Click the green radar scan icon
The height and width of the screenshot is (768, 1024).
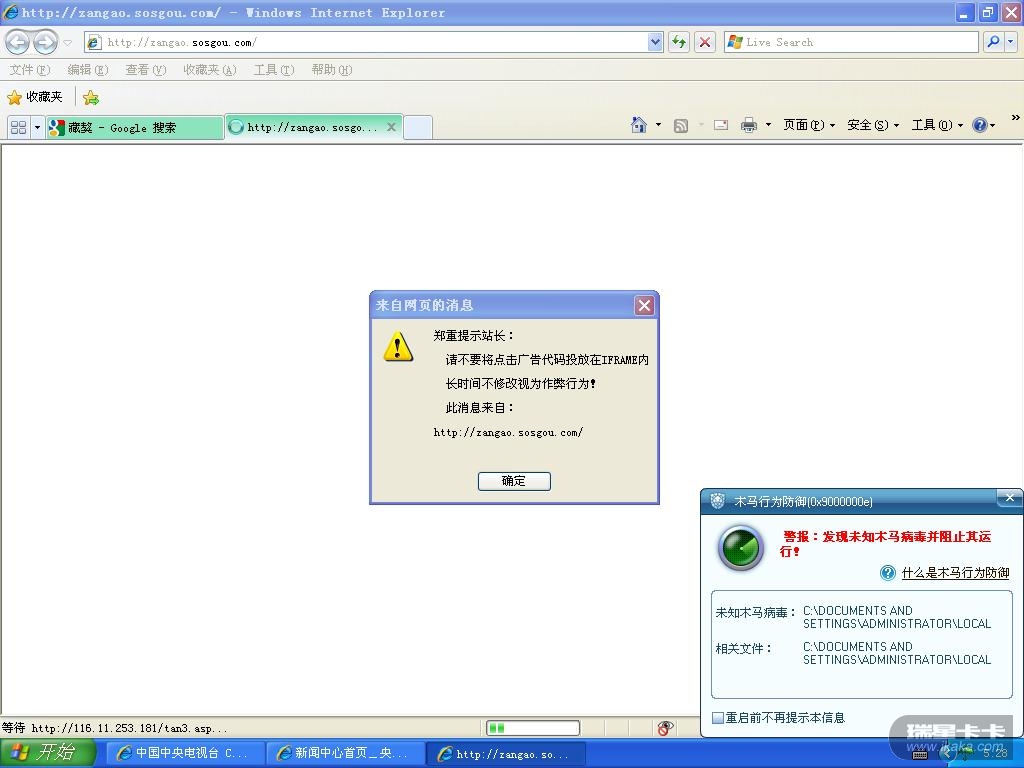(741, 548)
